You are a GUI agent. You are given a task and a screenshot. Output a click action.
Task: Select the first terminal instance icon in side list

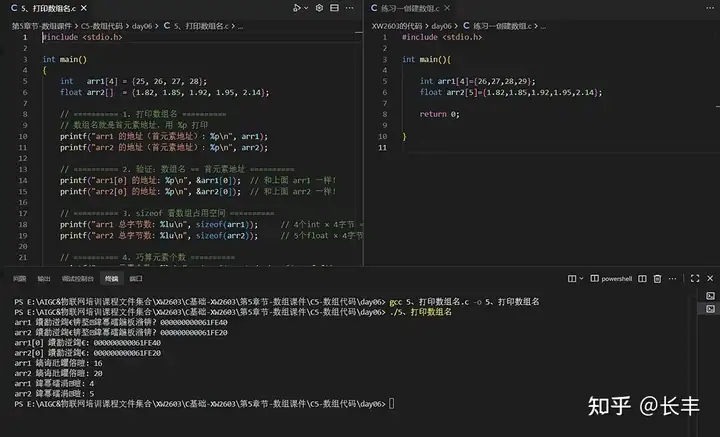(x=710, y=296)
